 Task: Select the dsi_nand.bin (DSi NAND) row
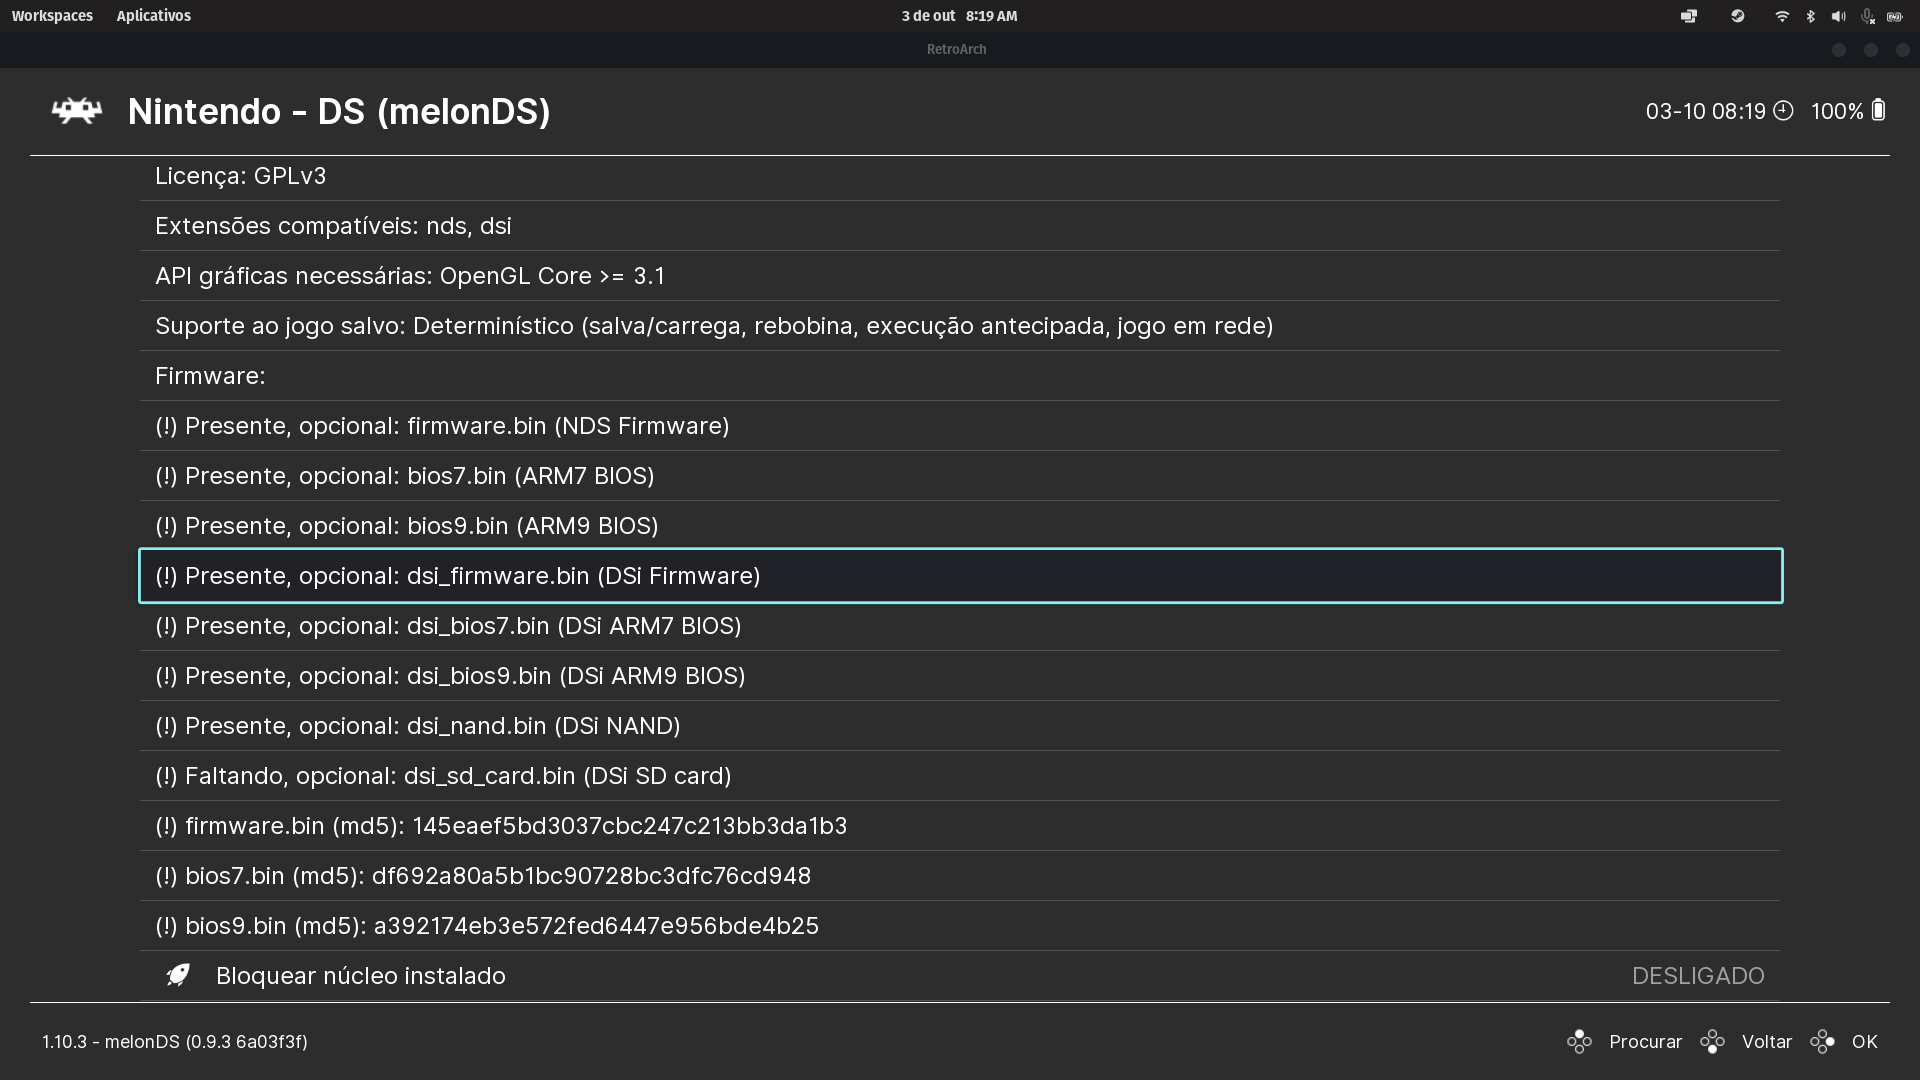coord(960,726)
